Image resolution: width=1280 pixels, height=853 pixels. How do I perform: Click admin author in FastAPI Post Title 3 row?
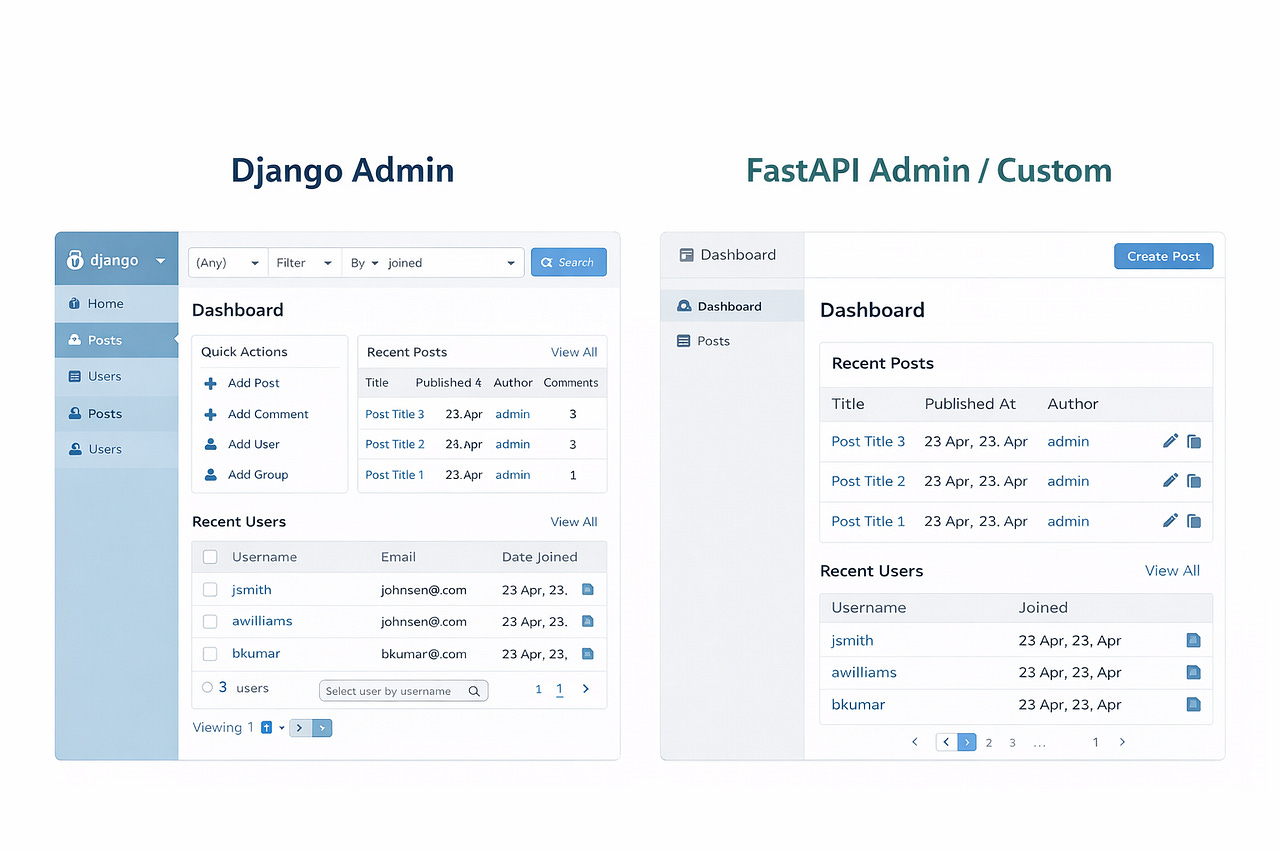click(1068, 441)
